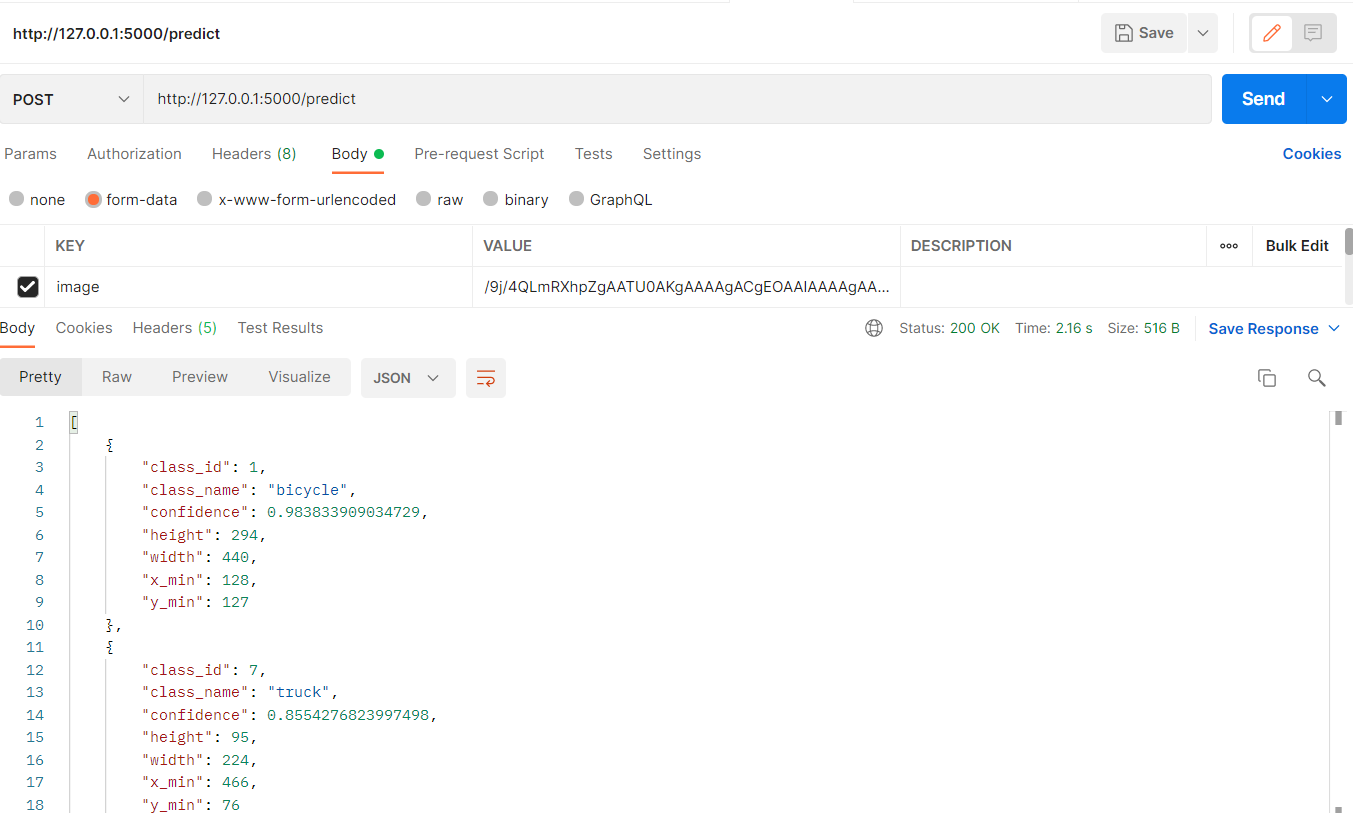Open the comments speech bubble icon
The image size is (1353, 813).
tap(1313, 33)
